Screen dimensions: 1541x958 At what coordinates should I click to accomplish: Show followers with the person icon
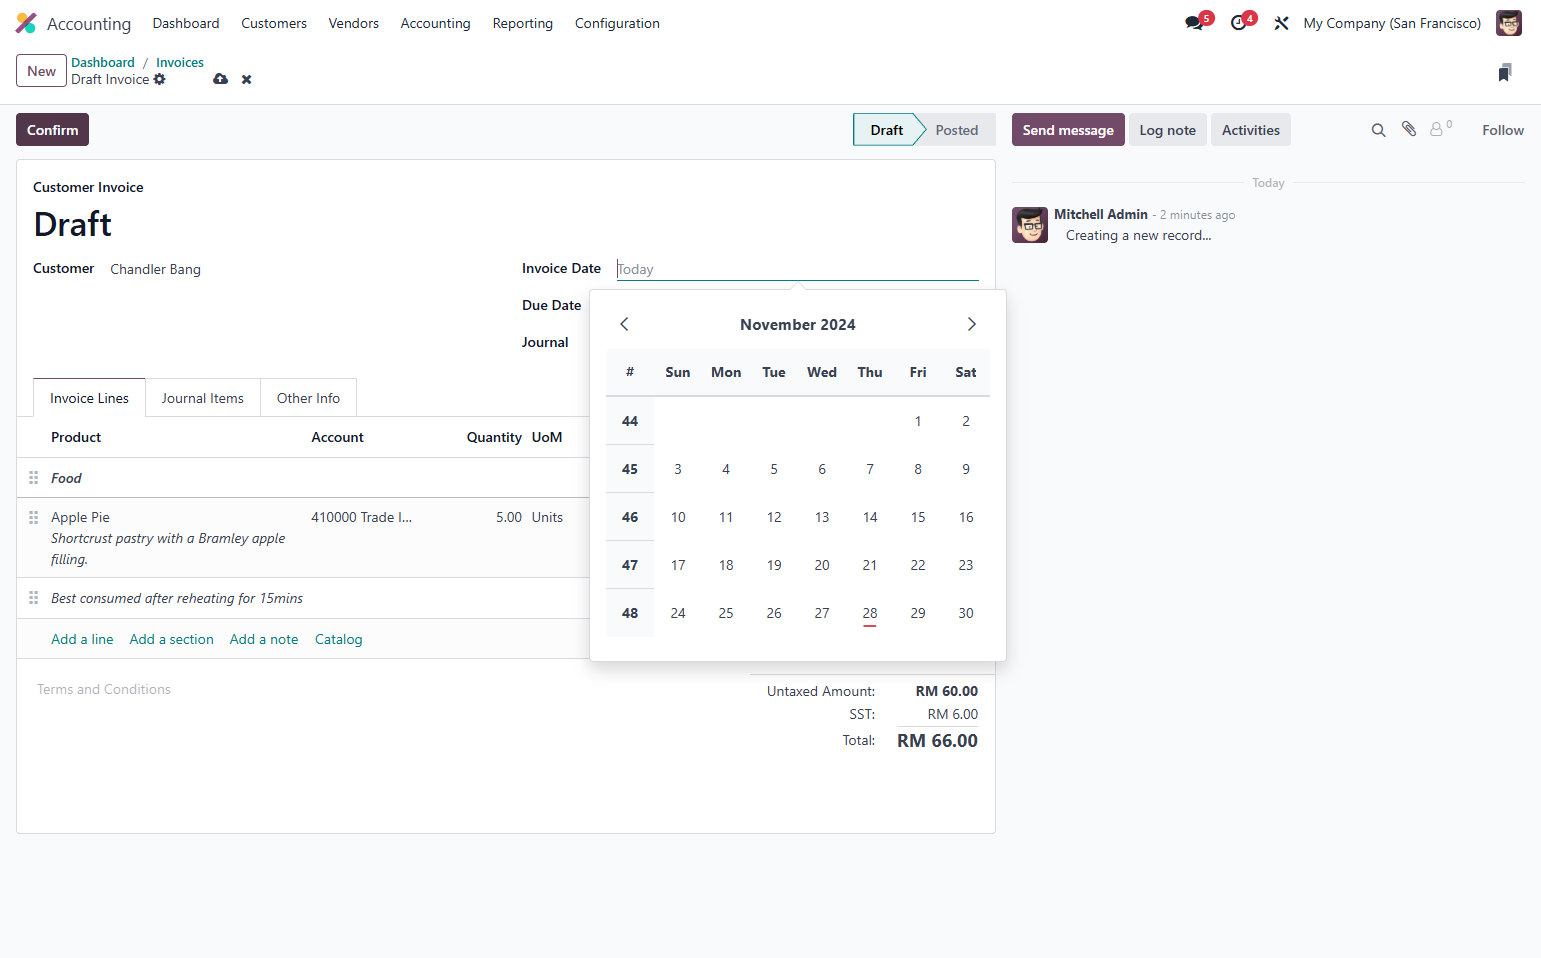tap(1437, 129)
